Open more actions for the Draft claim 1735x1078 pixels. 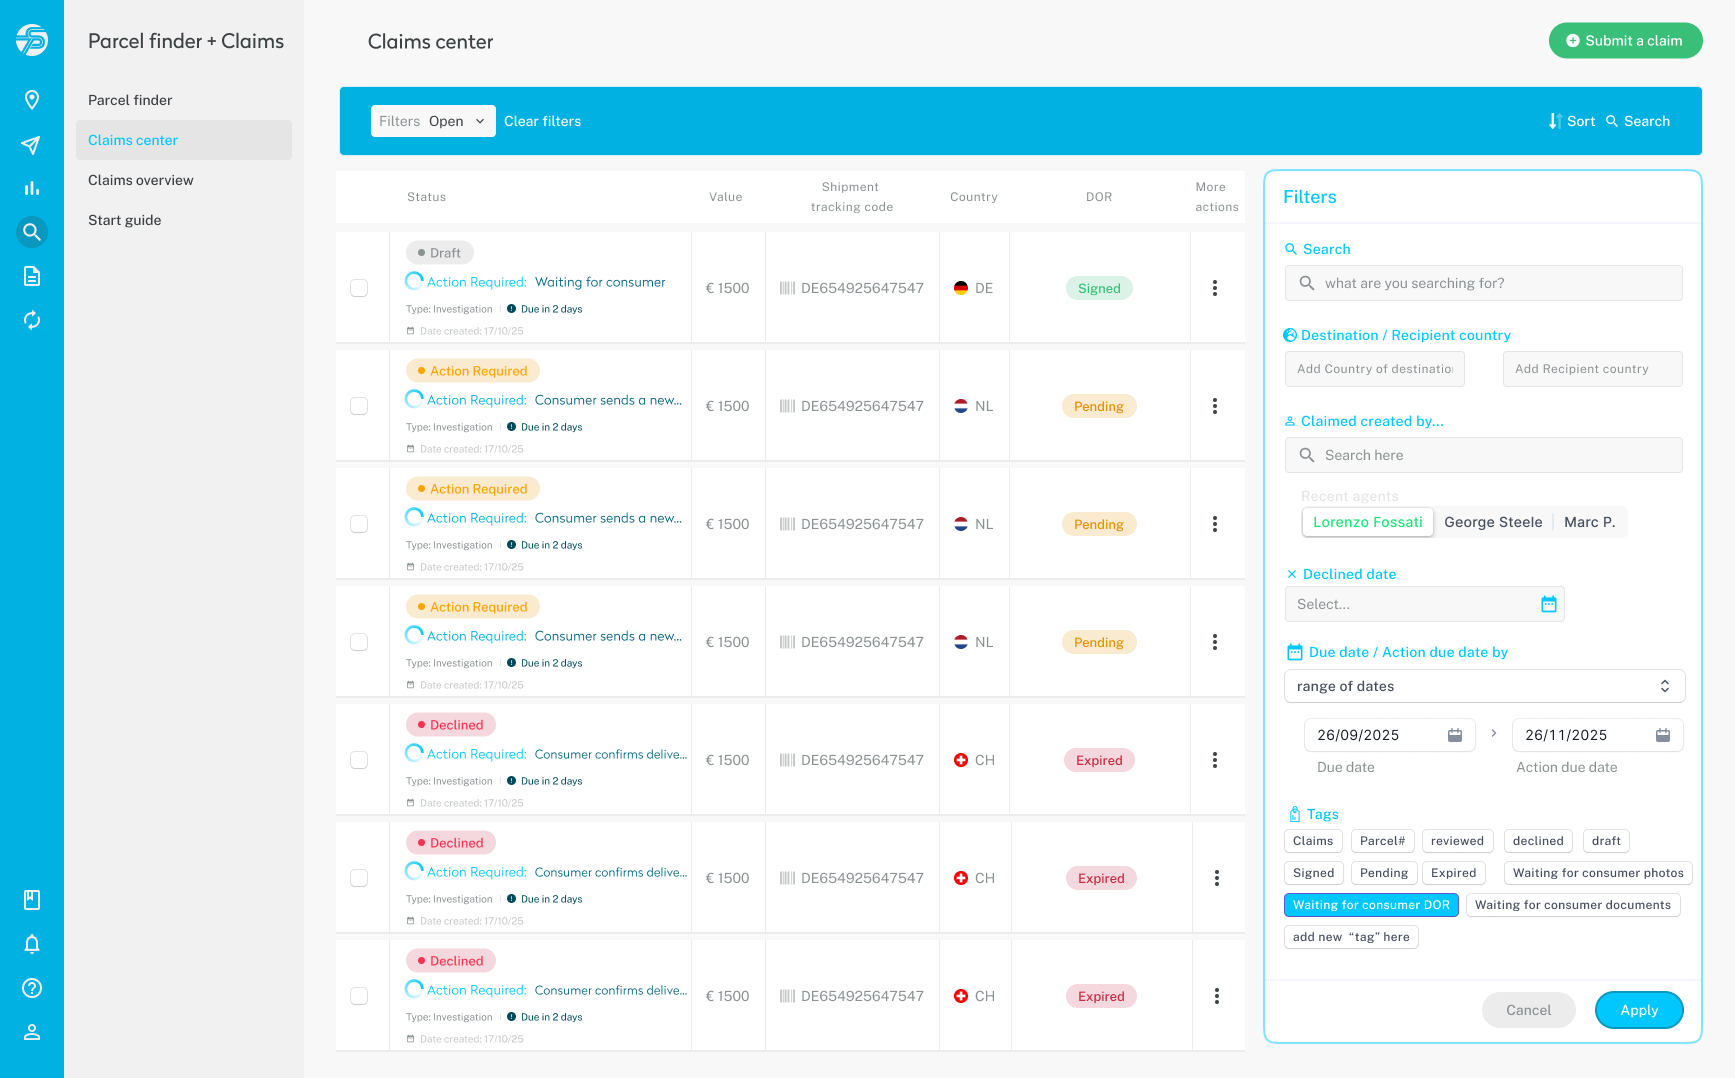(1215, 288)
